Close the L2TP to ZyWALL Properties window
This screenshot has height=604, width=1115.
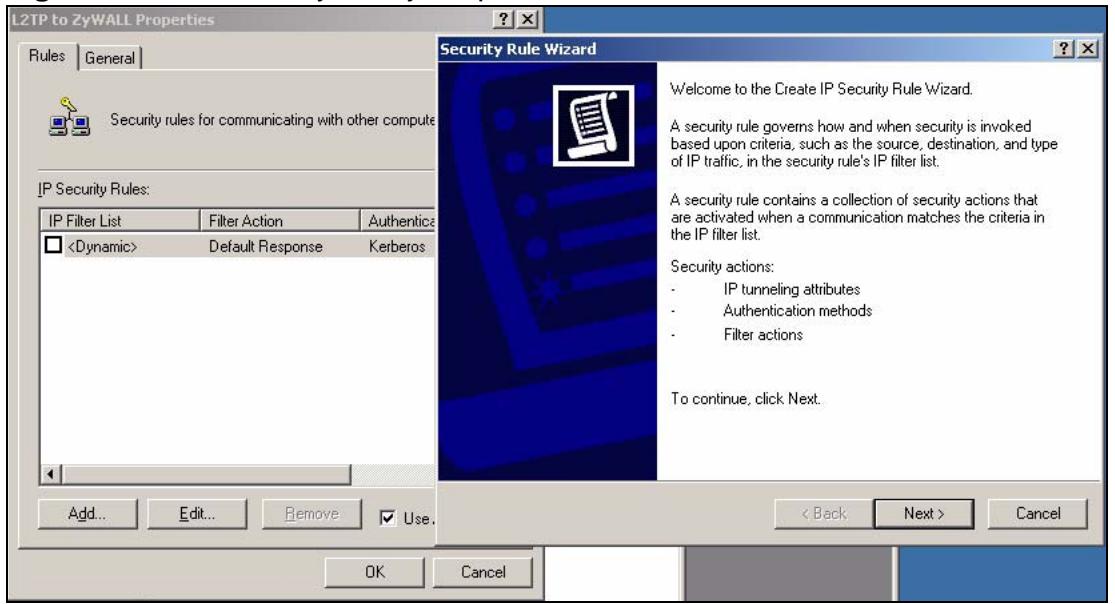527,19
